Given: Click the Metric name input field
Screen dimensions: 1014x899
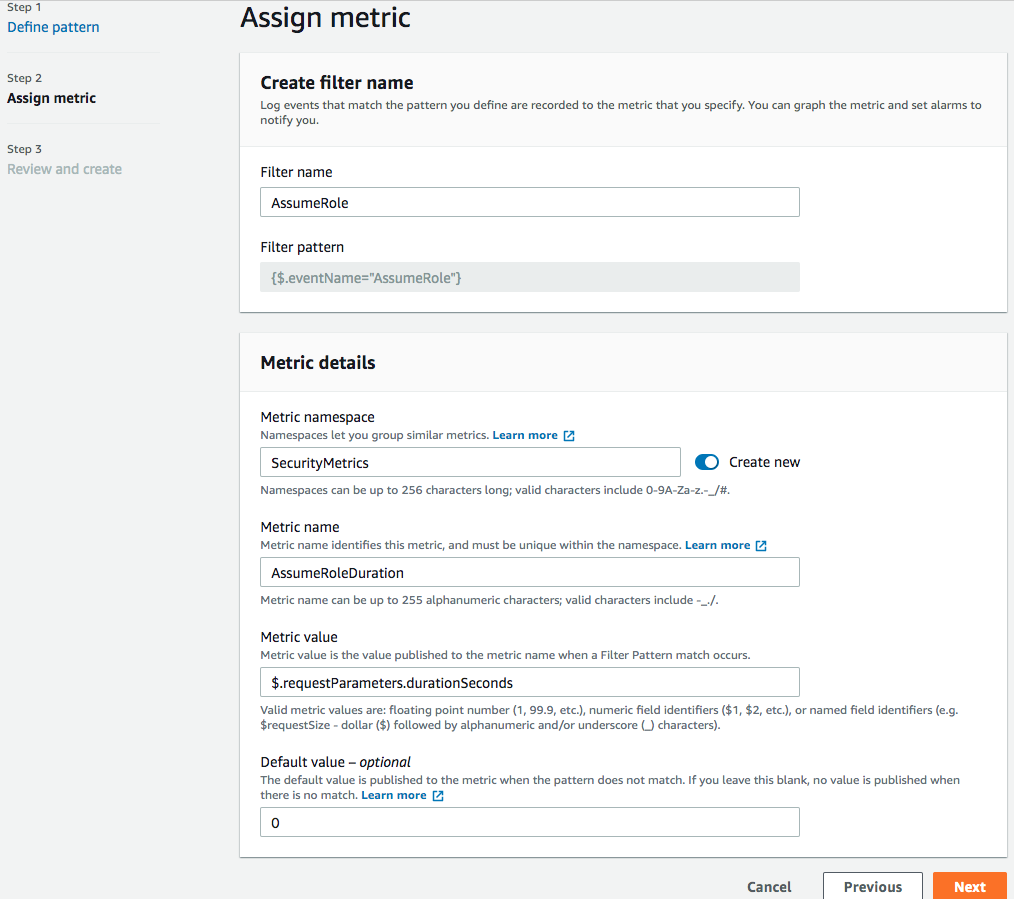Looking at the screenshot, I should coord(529,572).
